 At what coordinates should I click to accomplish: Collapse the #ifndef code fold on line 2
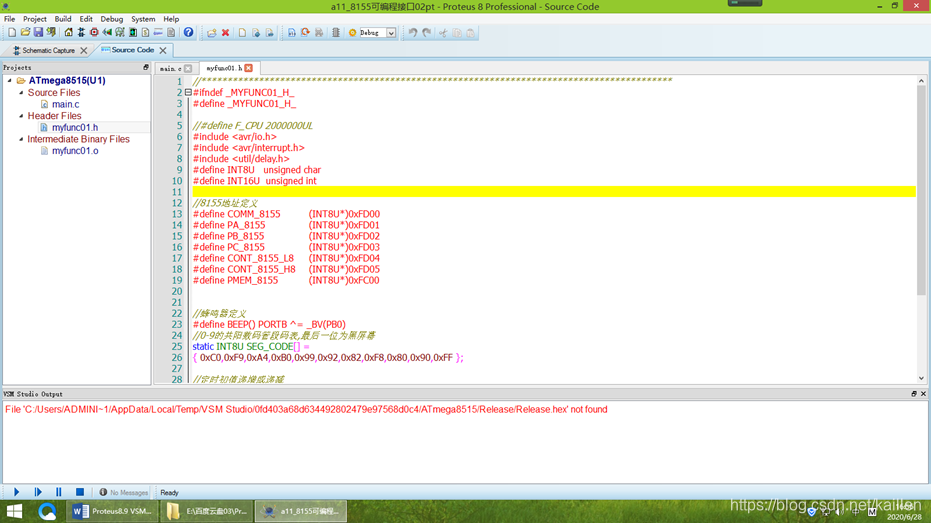click(x=188, y=93)
